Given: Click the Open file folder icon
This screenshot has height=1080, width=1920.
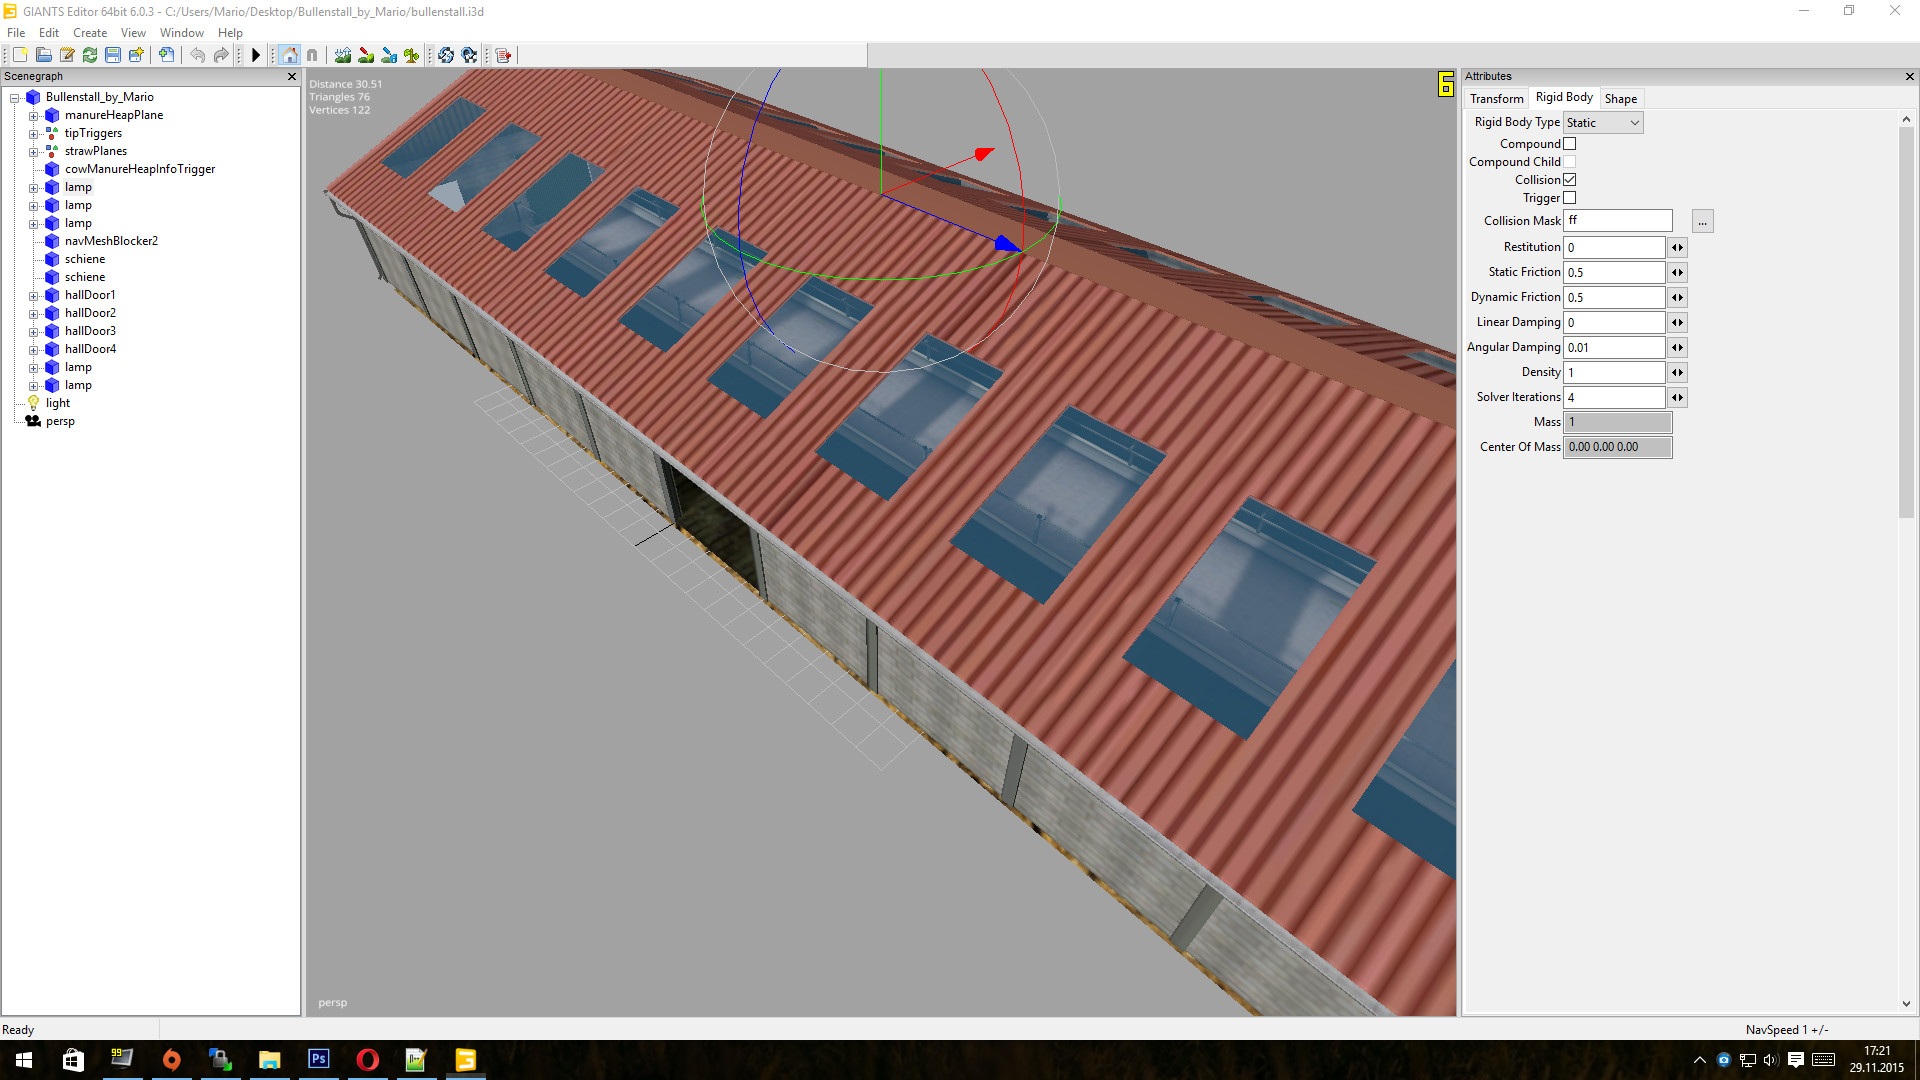Looking at the screenshot, I should pyautogui.click(x=44, y=55).
